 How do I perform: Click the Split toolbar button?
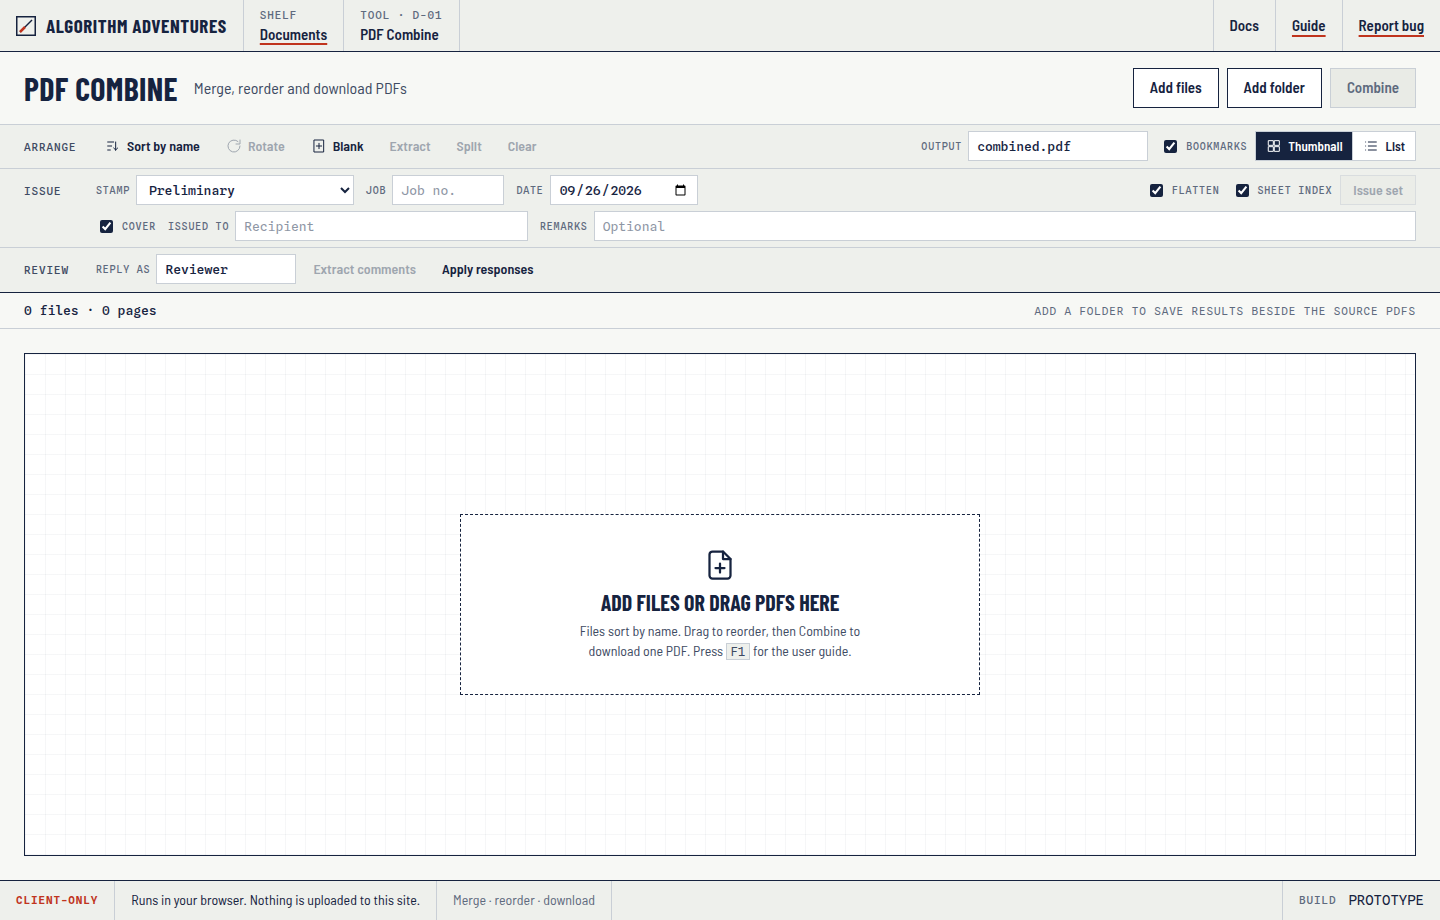pyautogui.click(x=469, y=146)
